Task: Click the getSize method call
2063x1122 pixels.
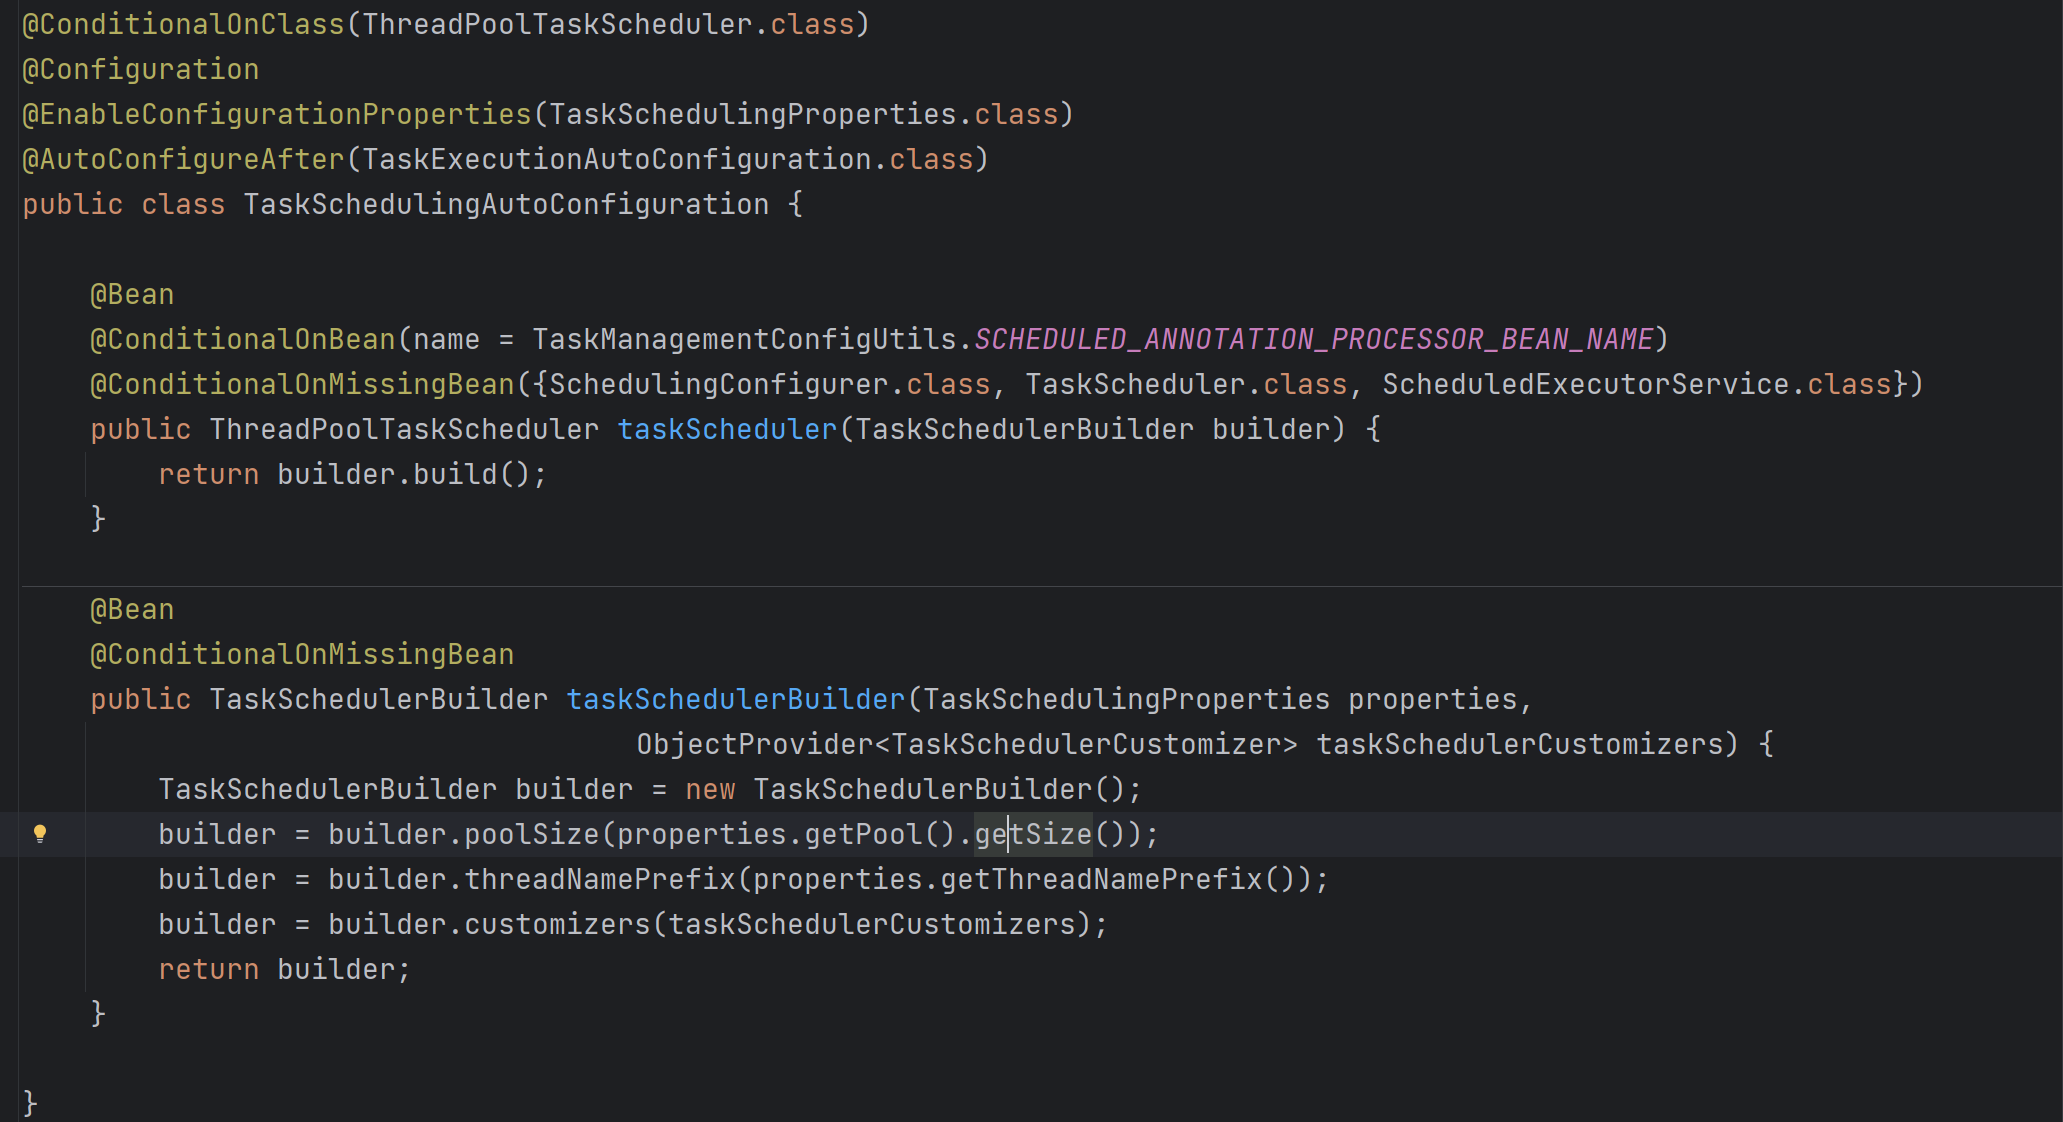Action: 1033,834
